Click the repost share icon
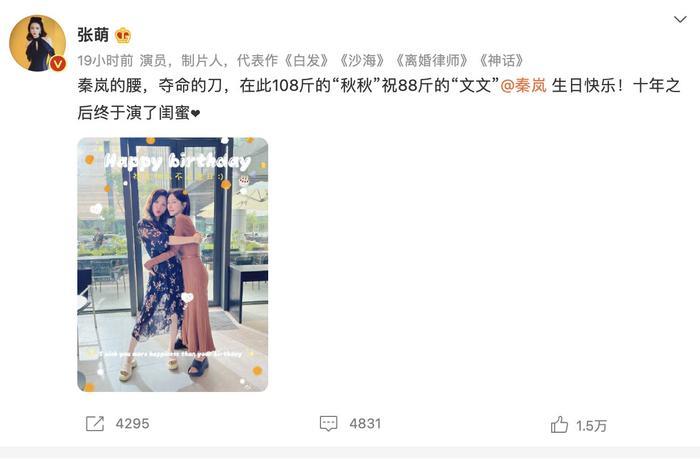 95,423
